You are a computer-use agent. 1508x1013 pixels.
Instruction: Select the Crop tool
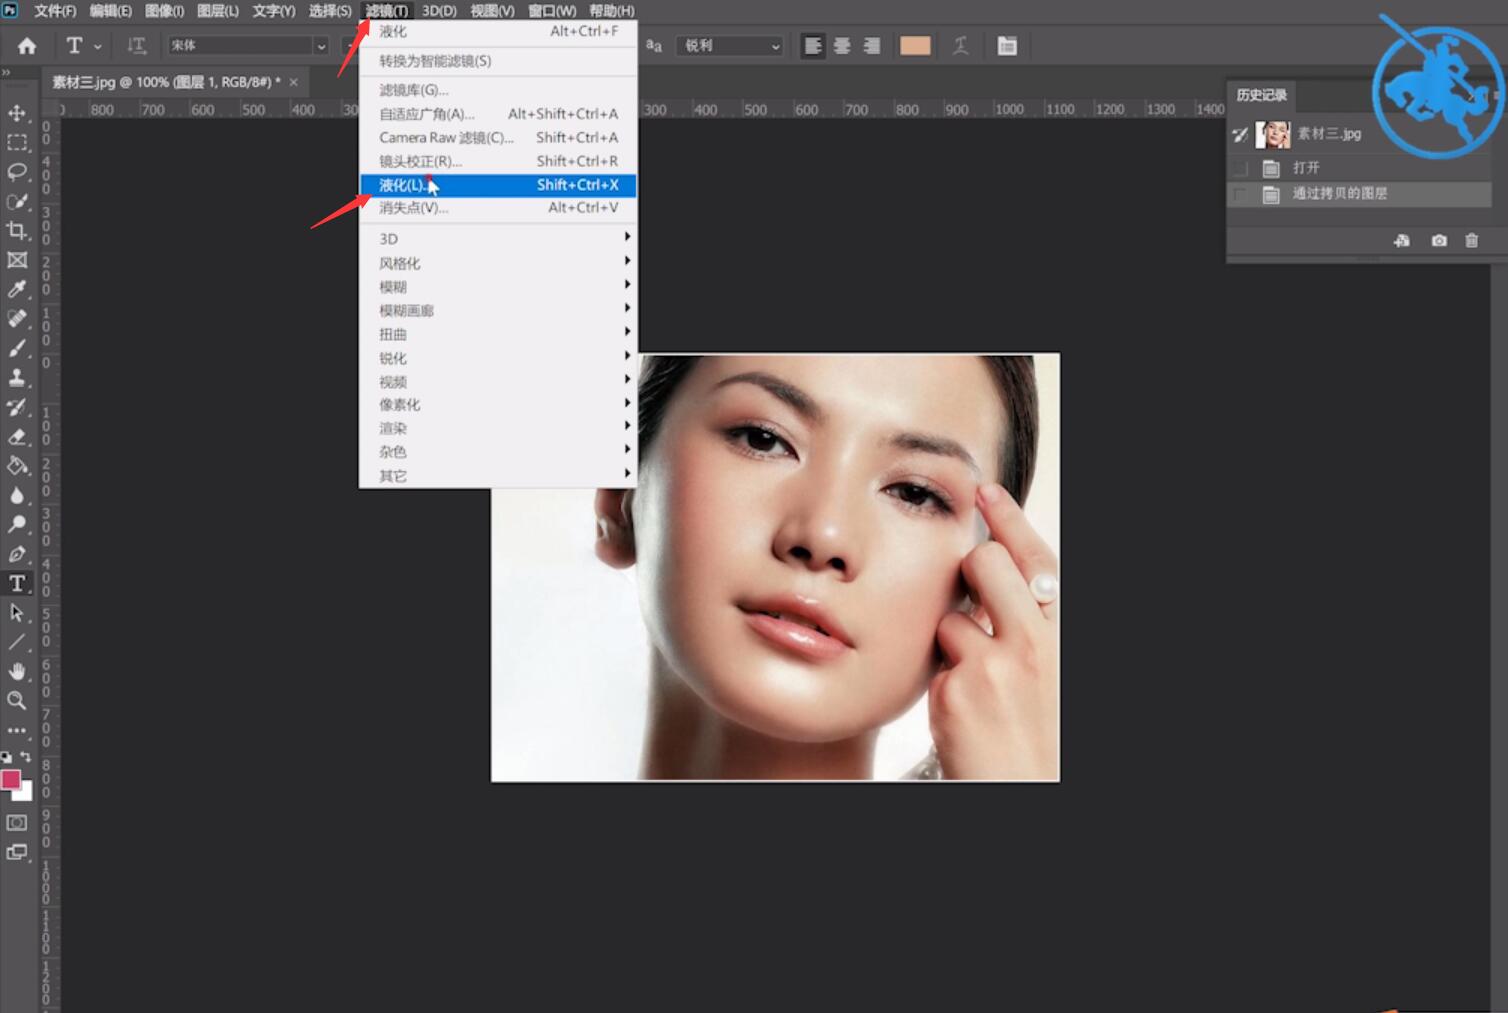pos(17,231)
